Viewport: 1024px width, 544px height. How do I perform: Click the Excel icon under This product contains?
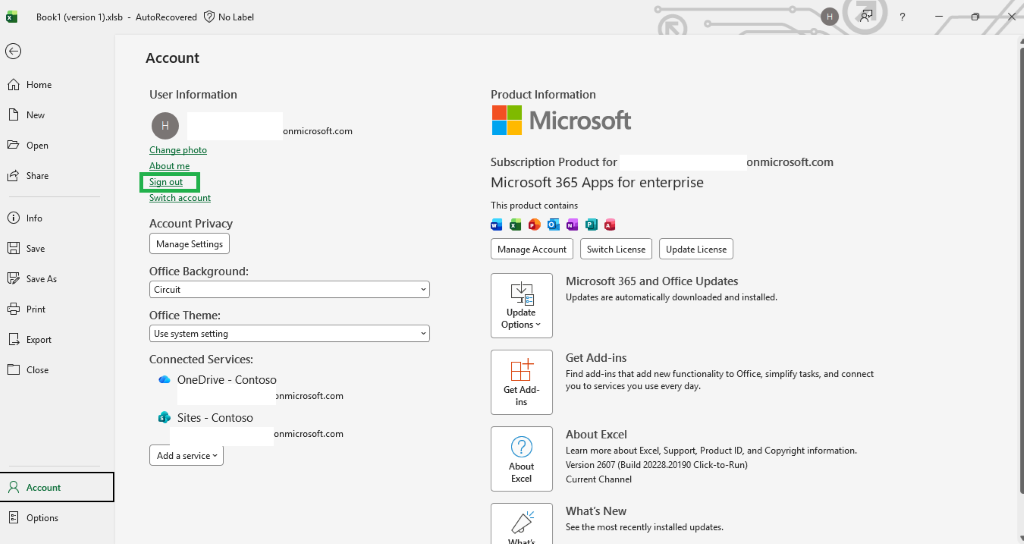pyautogui.click(x=515, y=225)
